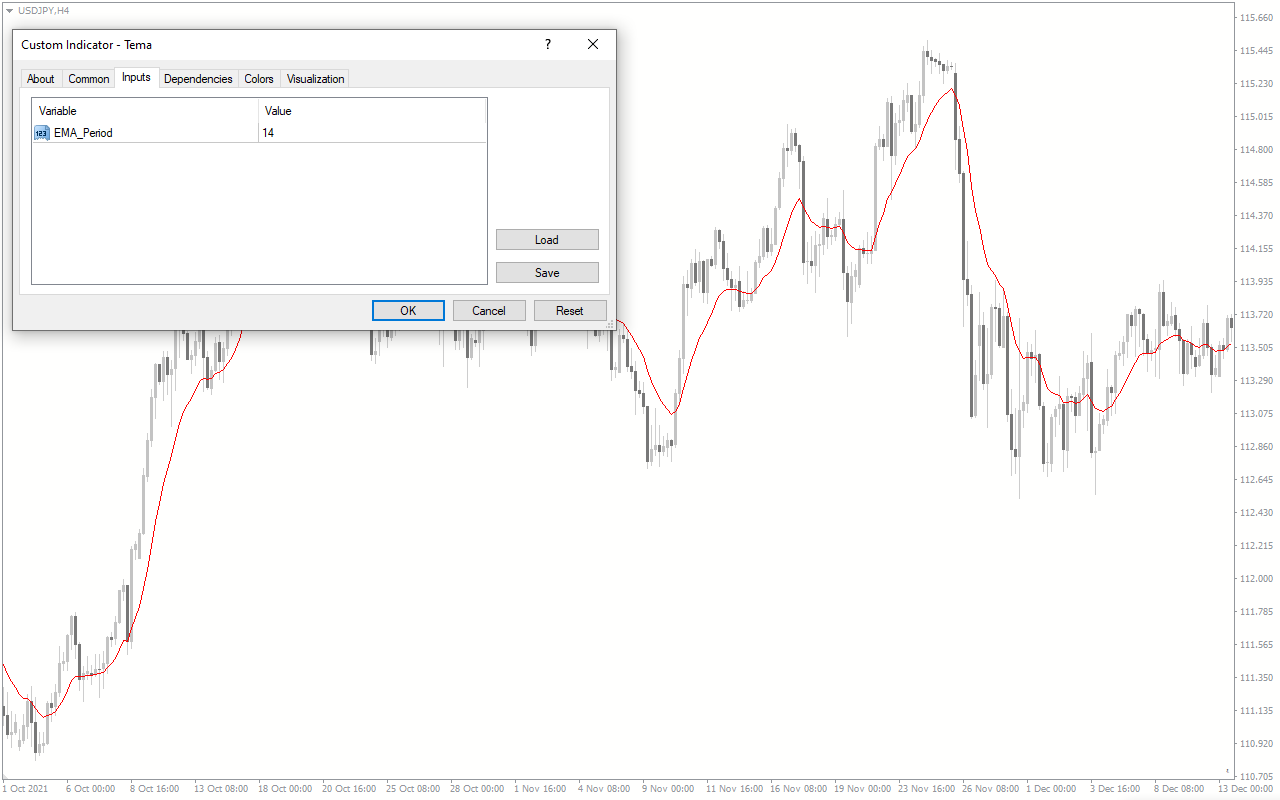Click the Cancel button

489,311
